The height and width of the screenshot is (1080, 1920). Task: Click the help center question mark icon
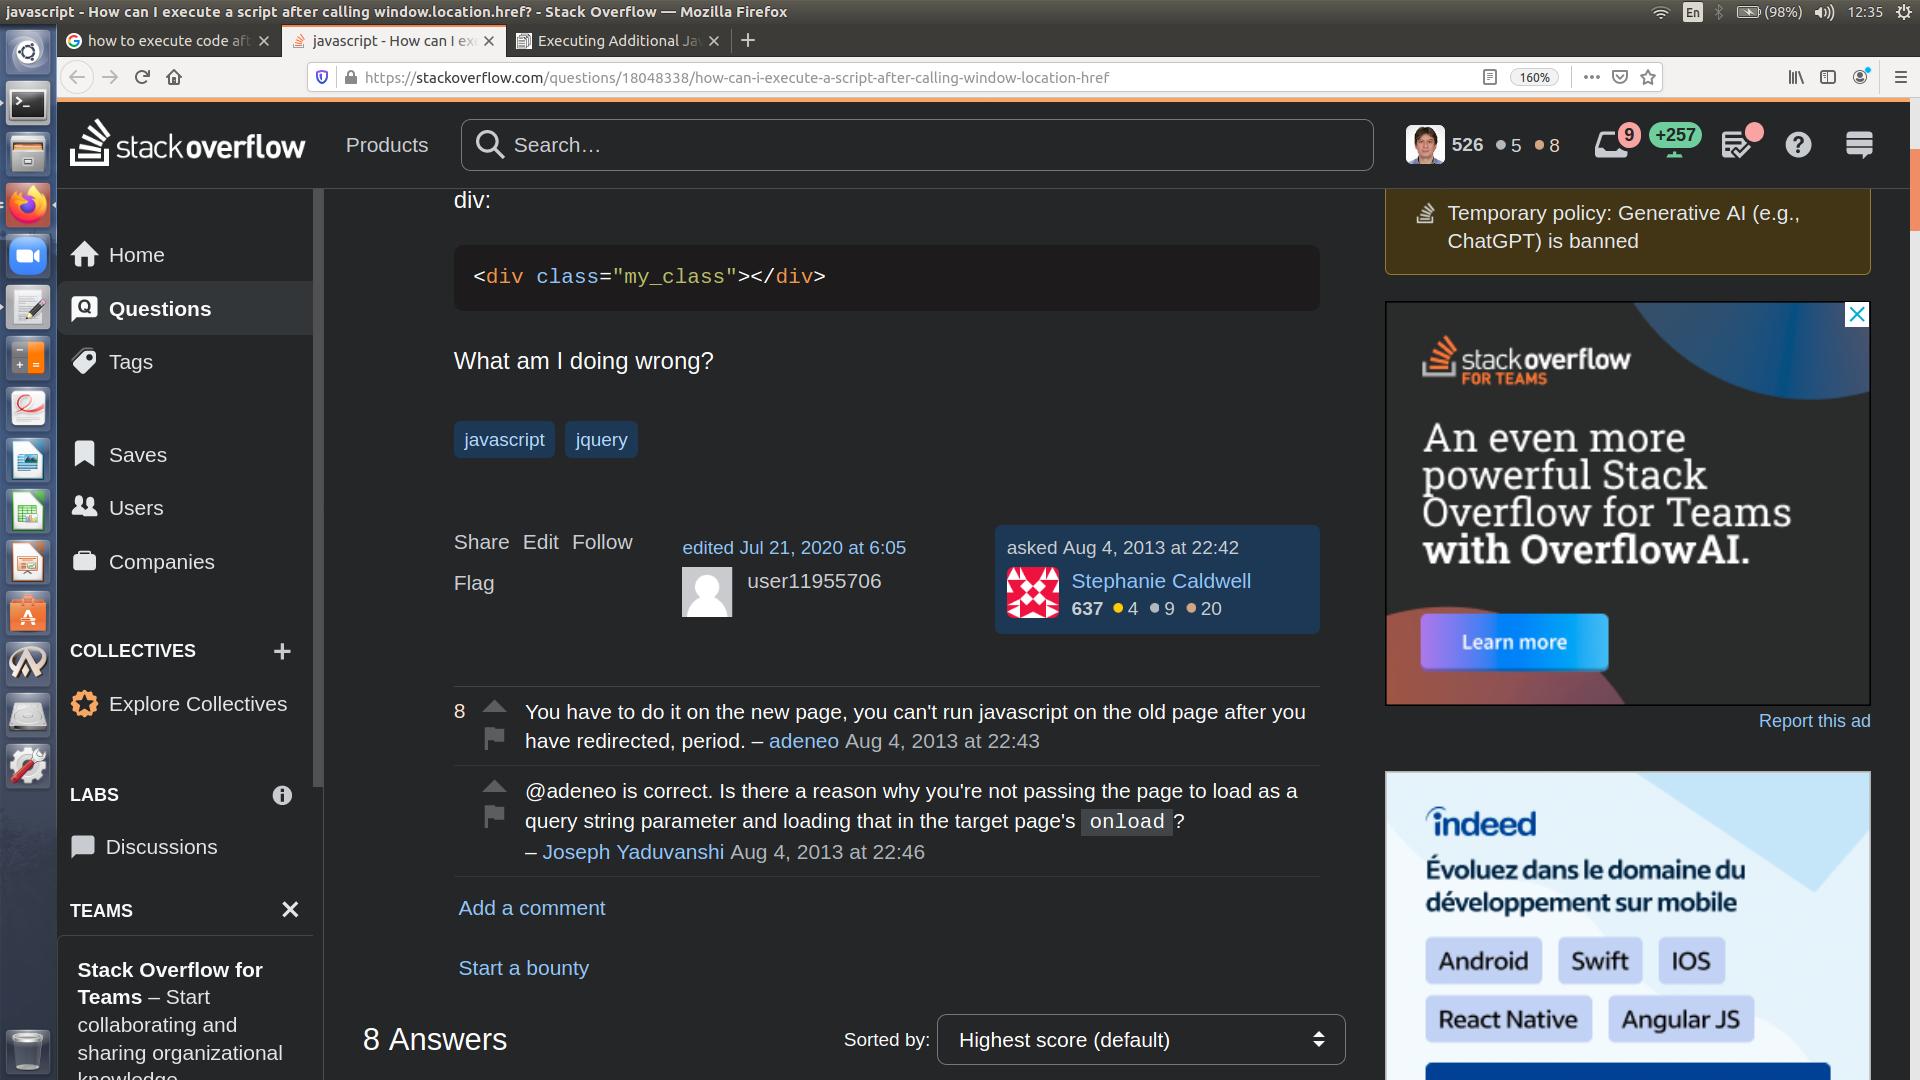coord(1798,146)
